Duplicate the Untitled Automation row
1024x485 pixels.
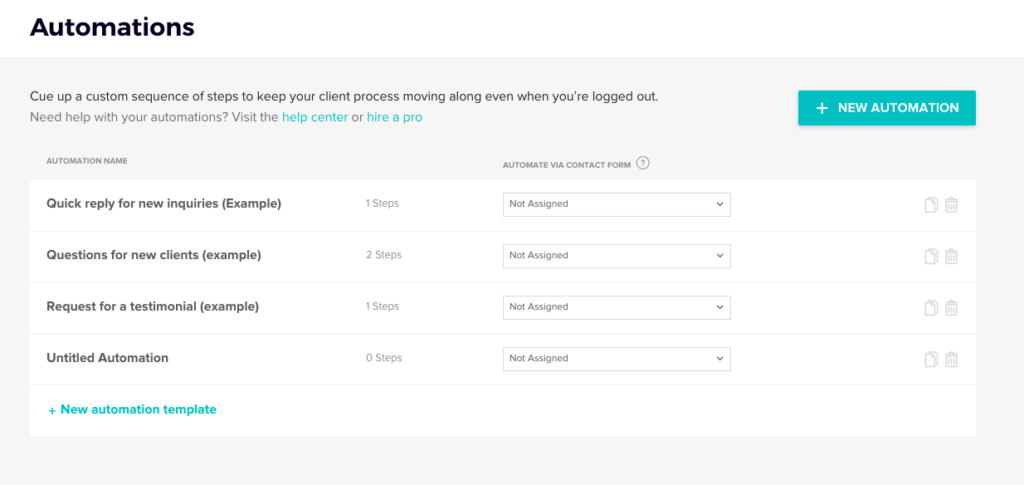click(x=931, y=359)
